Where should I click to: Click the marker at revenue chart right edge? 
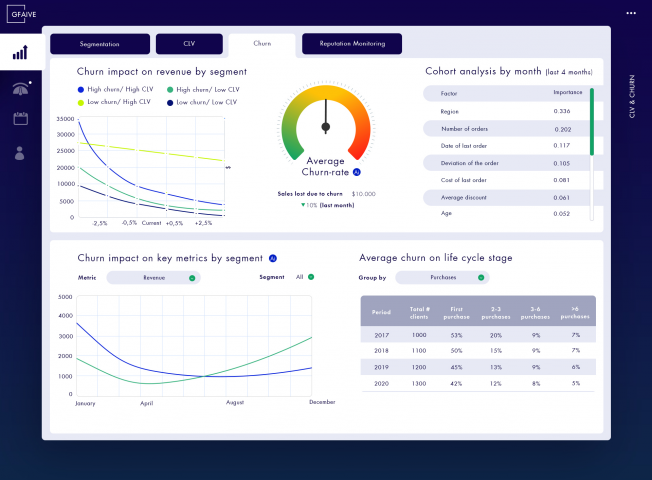pos(228,167)
